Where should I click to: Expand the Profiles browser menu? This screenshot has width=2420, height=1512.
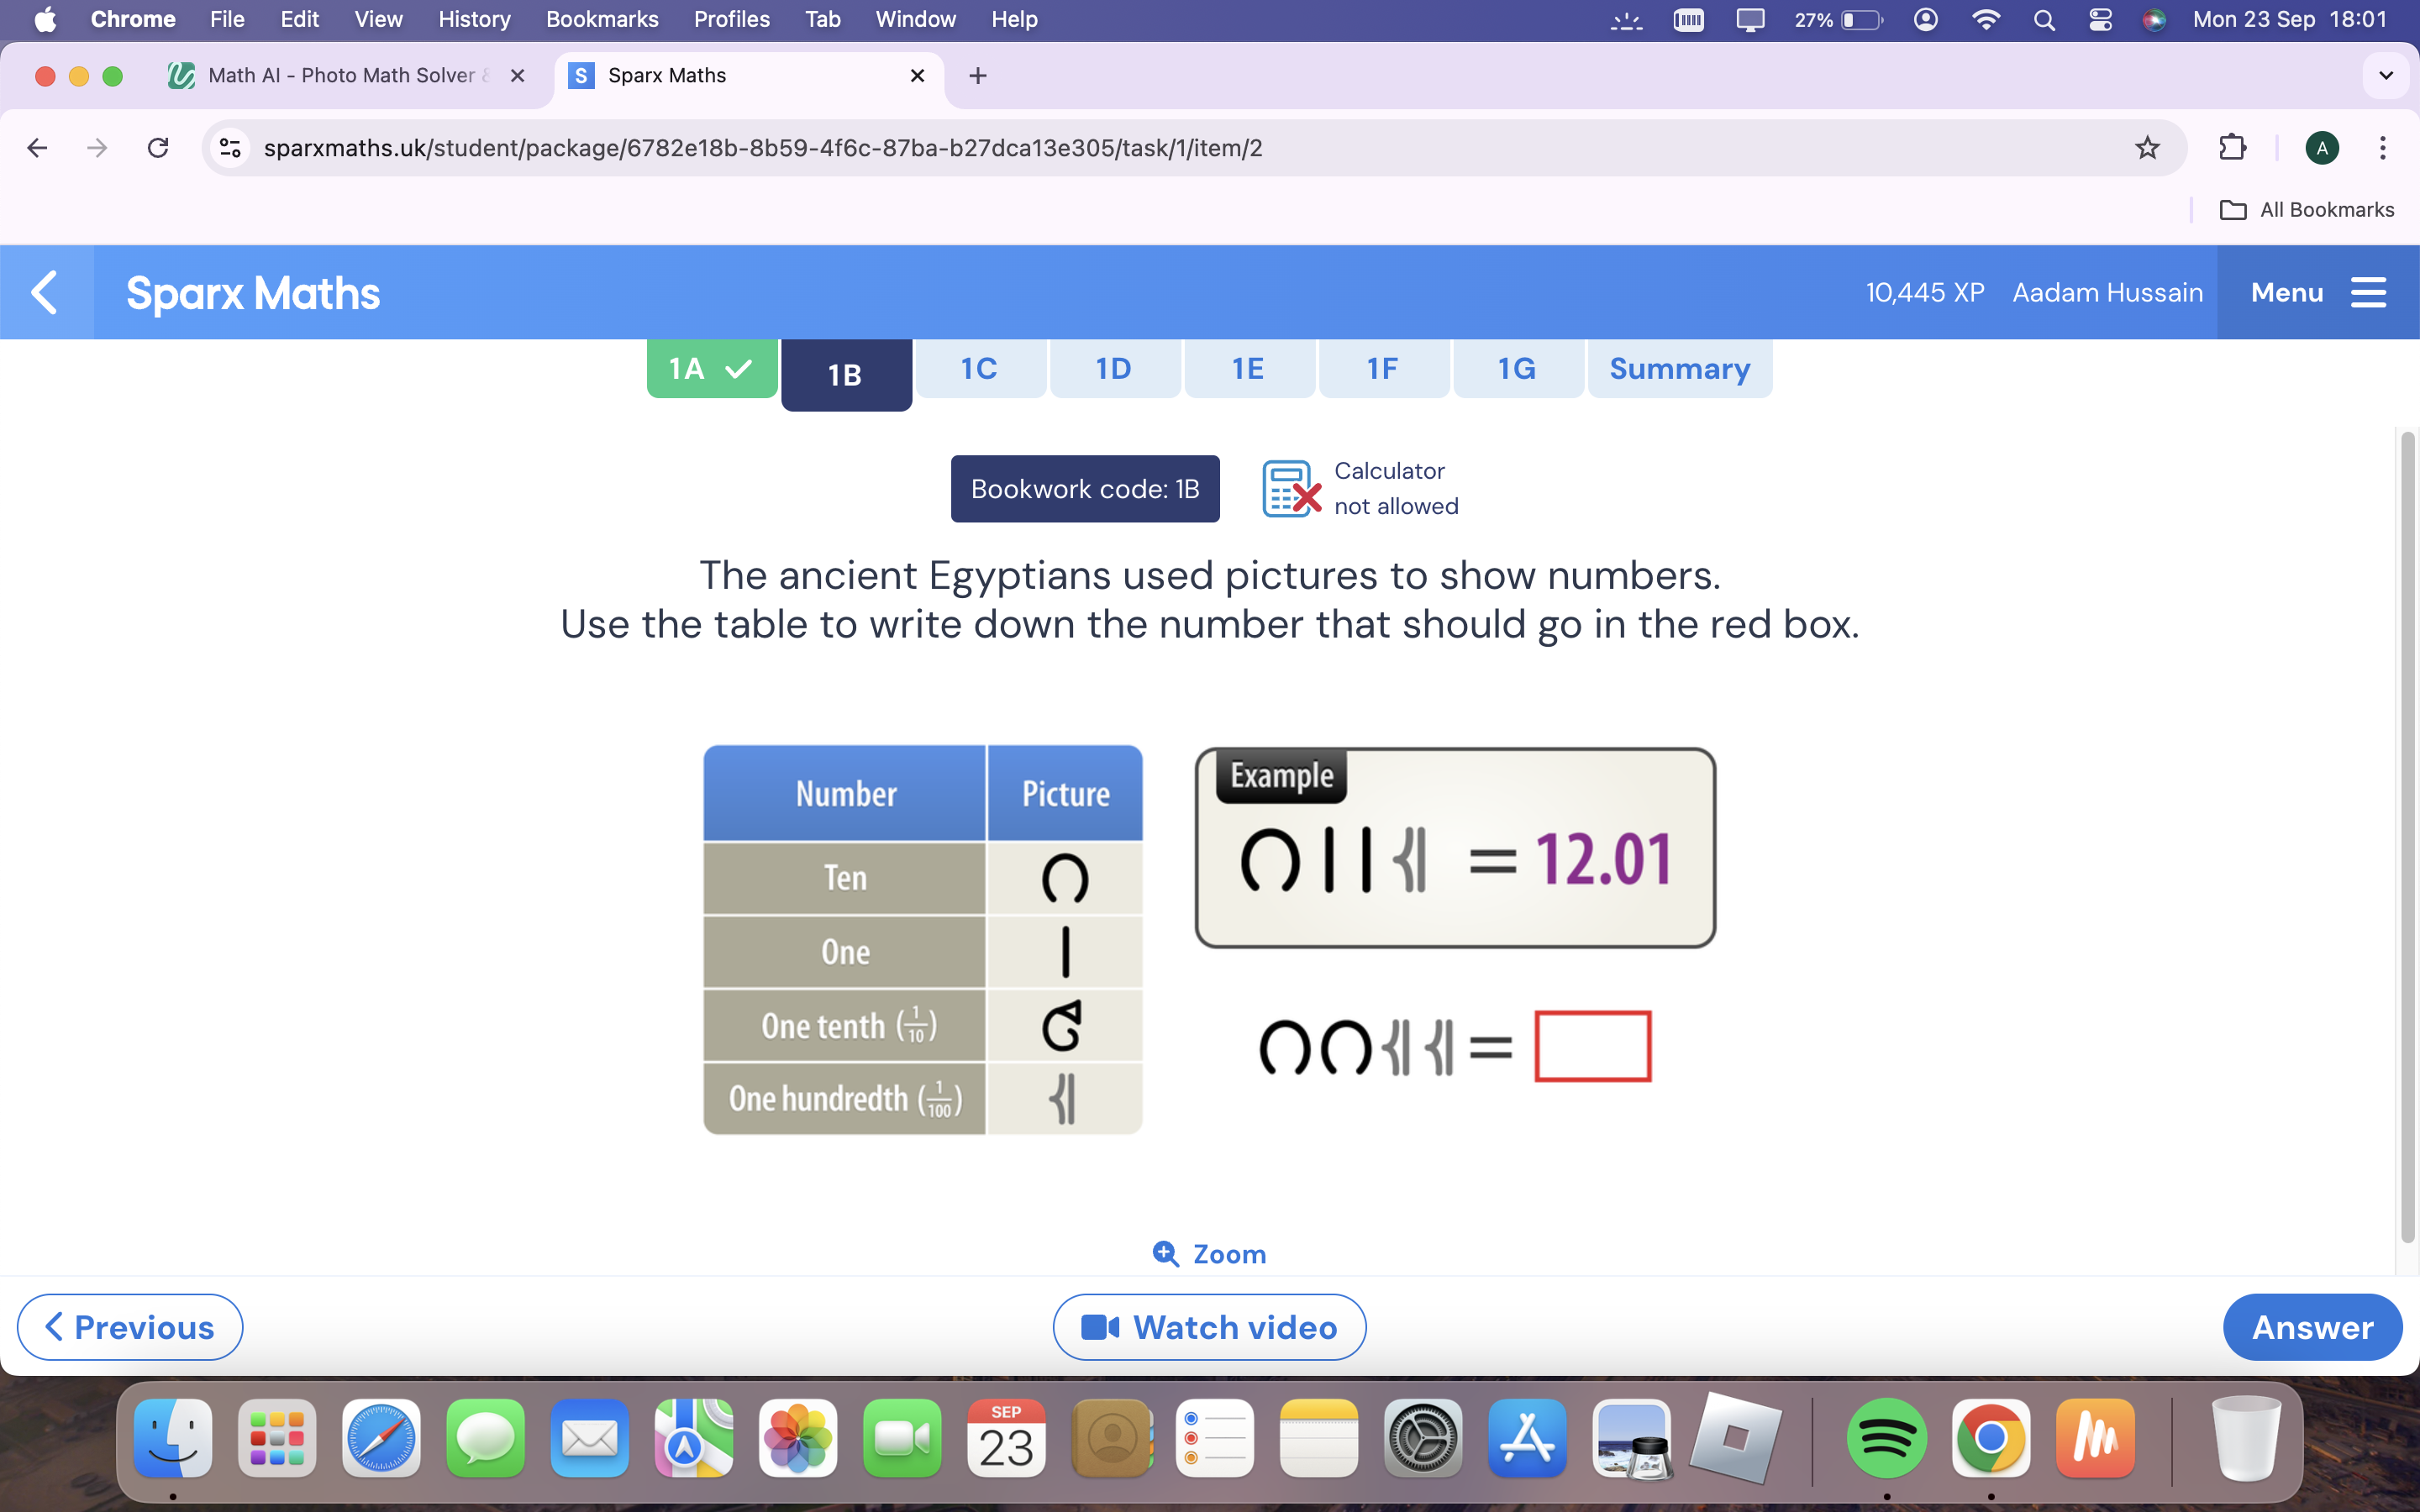[732, 19]
